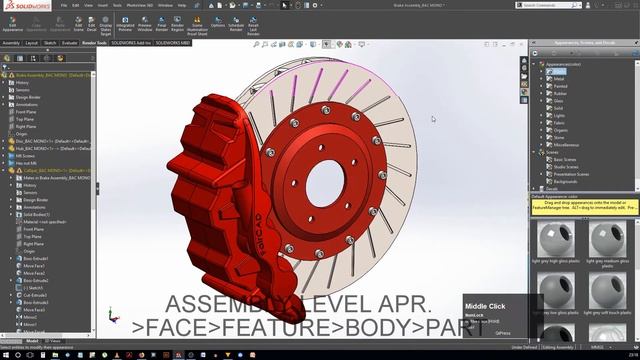Click the Rebuild traffic light icon
The height and width of the screenshot is (360, 640).
tap(298, 5)
